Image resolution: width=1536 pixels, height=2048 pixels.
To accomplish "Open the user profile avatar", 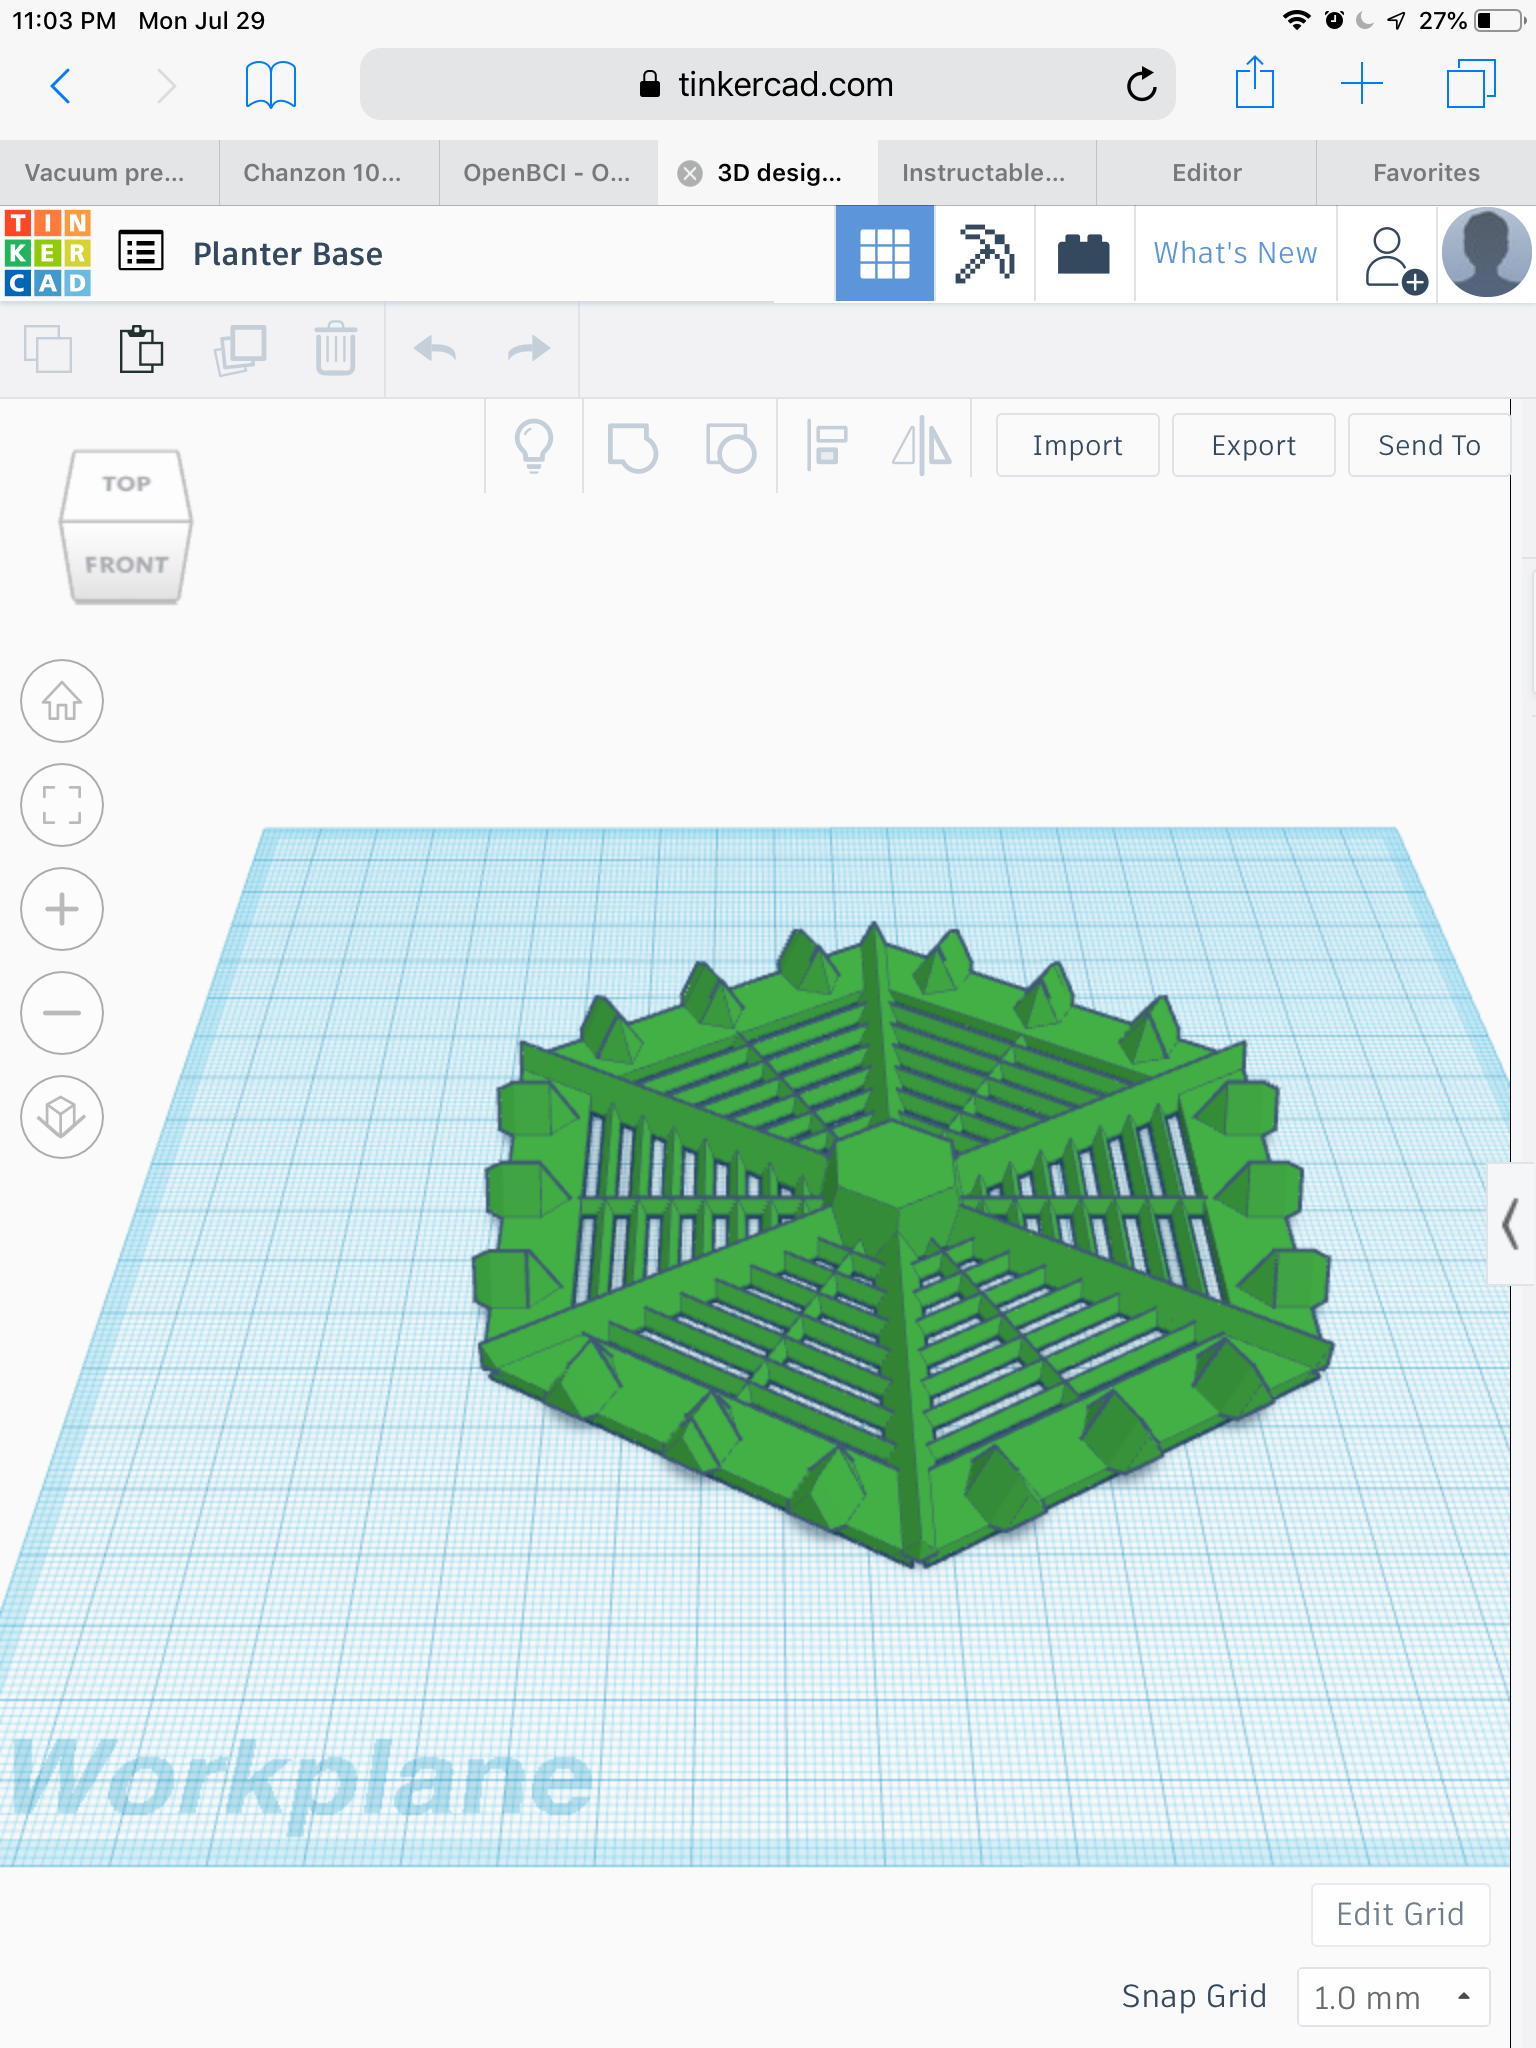I will tap(1486, 253).
